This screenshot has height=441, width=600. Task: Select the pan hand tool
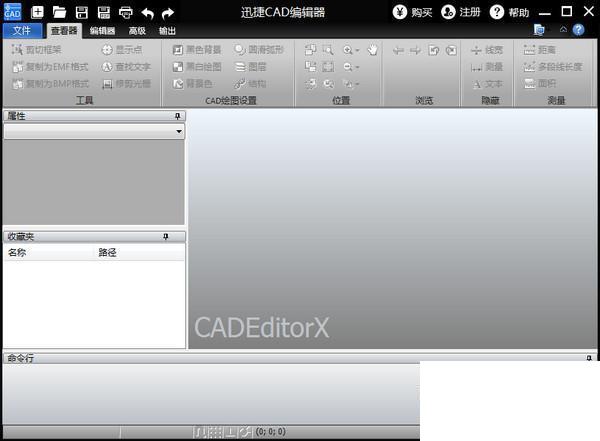click(x=372, y=50)
